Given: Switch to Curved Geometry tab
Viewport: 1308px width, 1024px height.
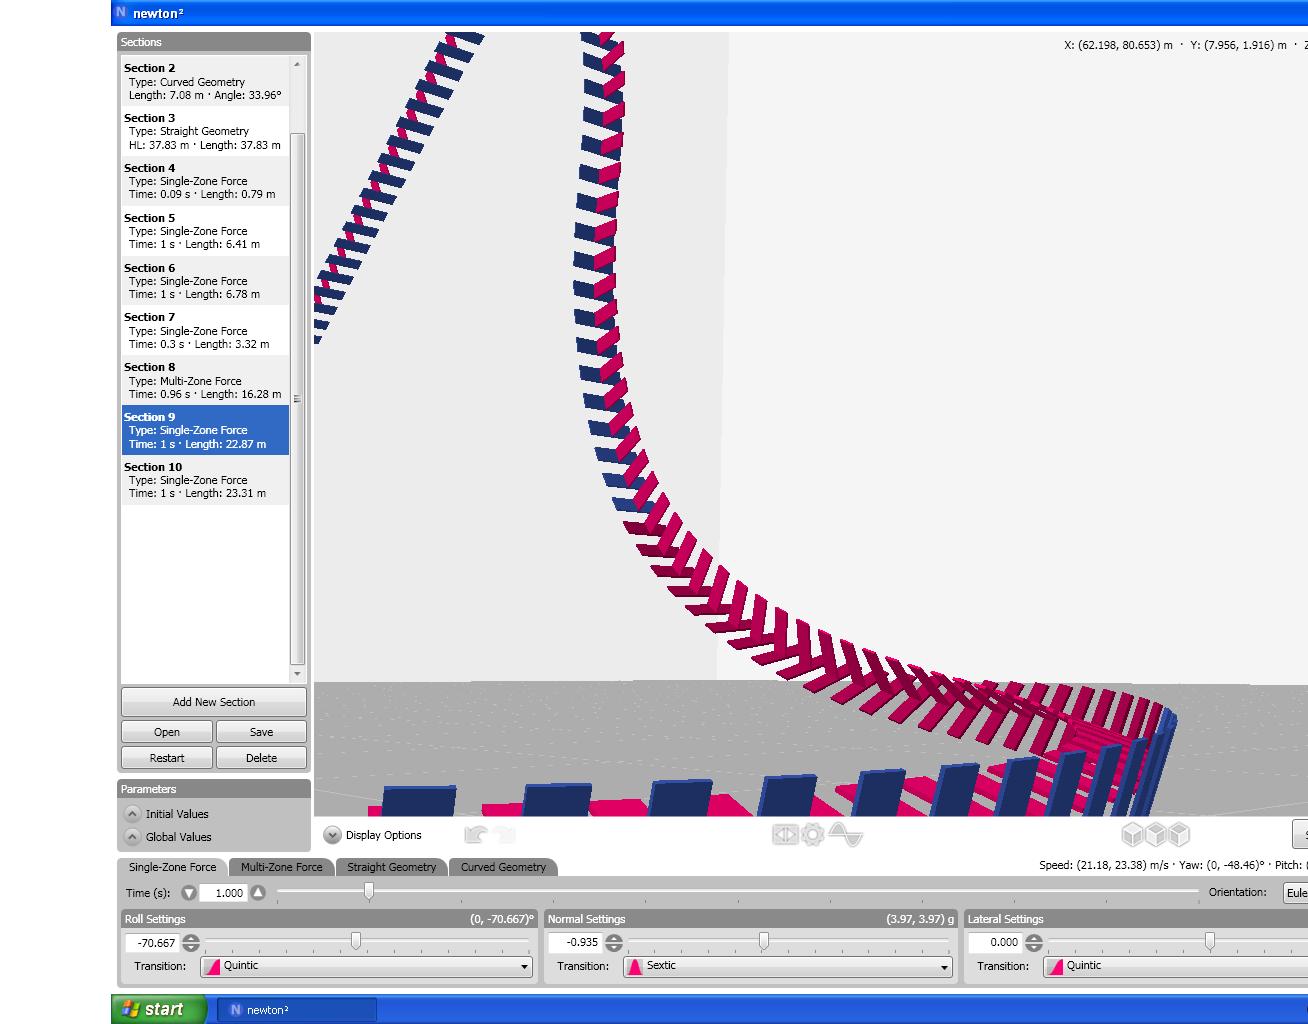Looking at the screenshot, I should coord(503,867).
